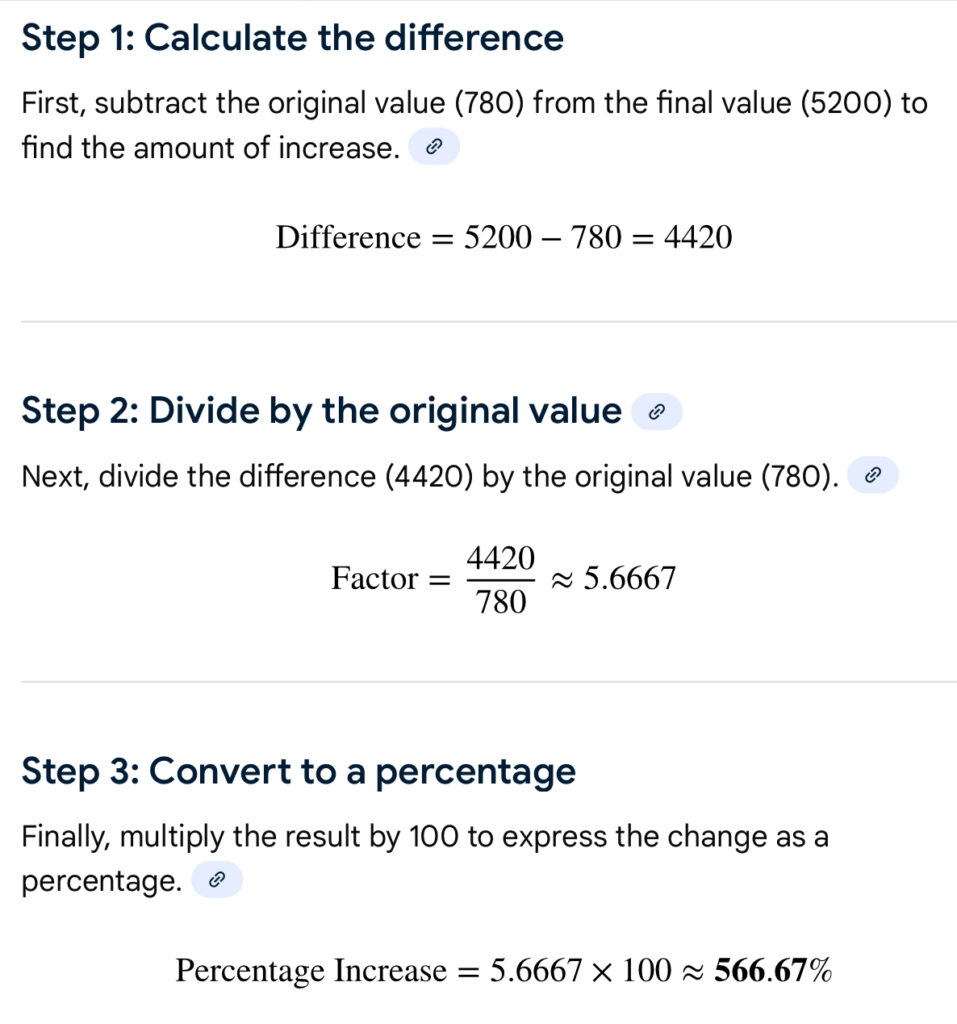Click the divider line between Step 1 and Step 2
This screenshot has height=1024, width=957.
478,322
